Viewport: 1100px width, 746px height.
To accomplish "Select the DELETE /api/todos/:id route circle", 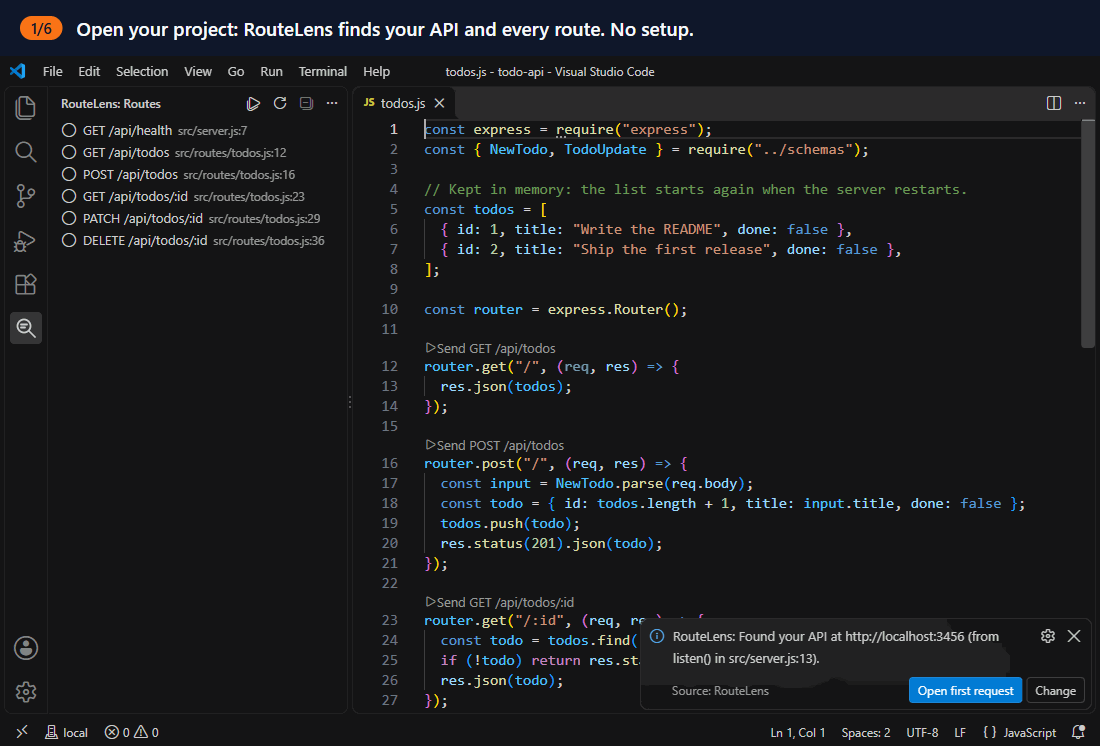I will (x=69, y=240).
